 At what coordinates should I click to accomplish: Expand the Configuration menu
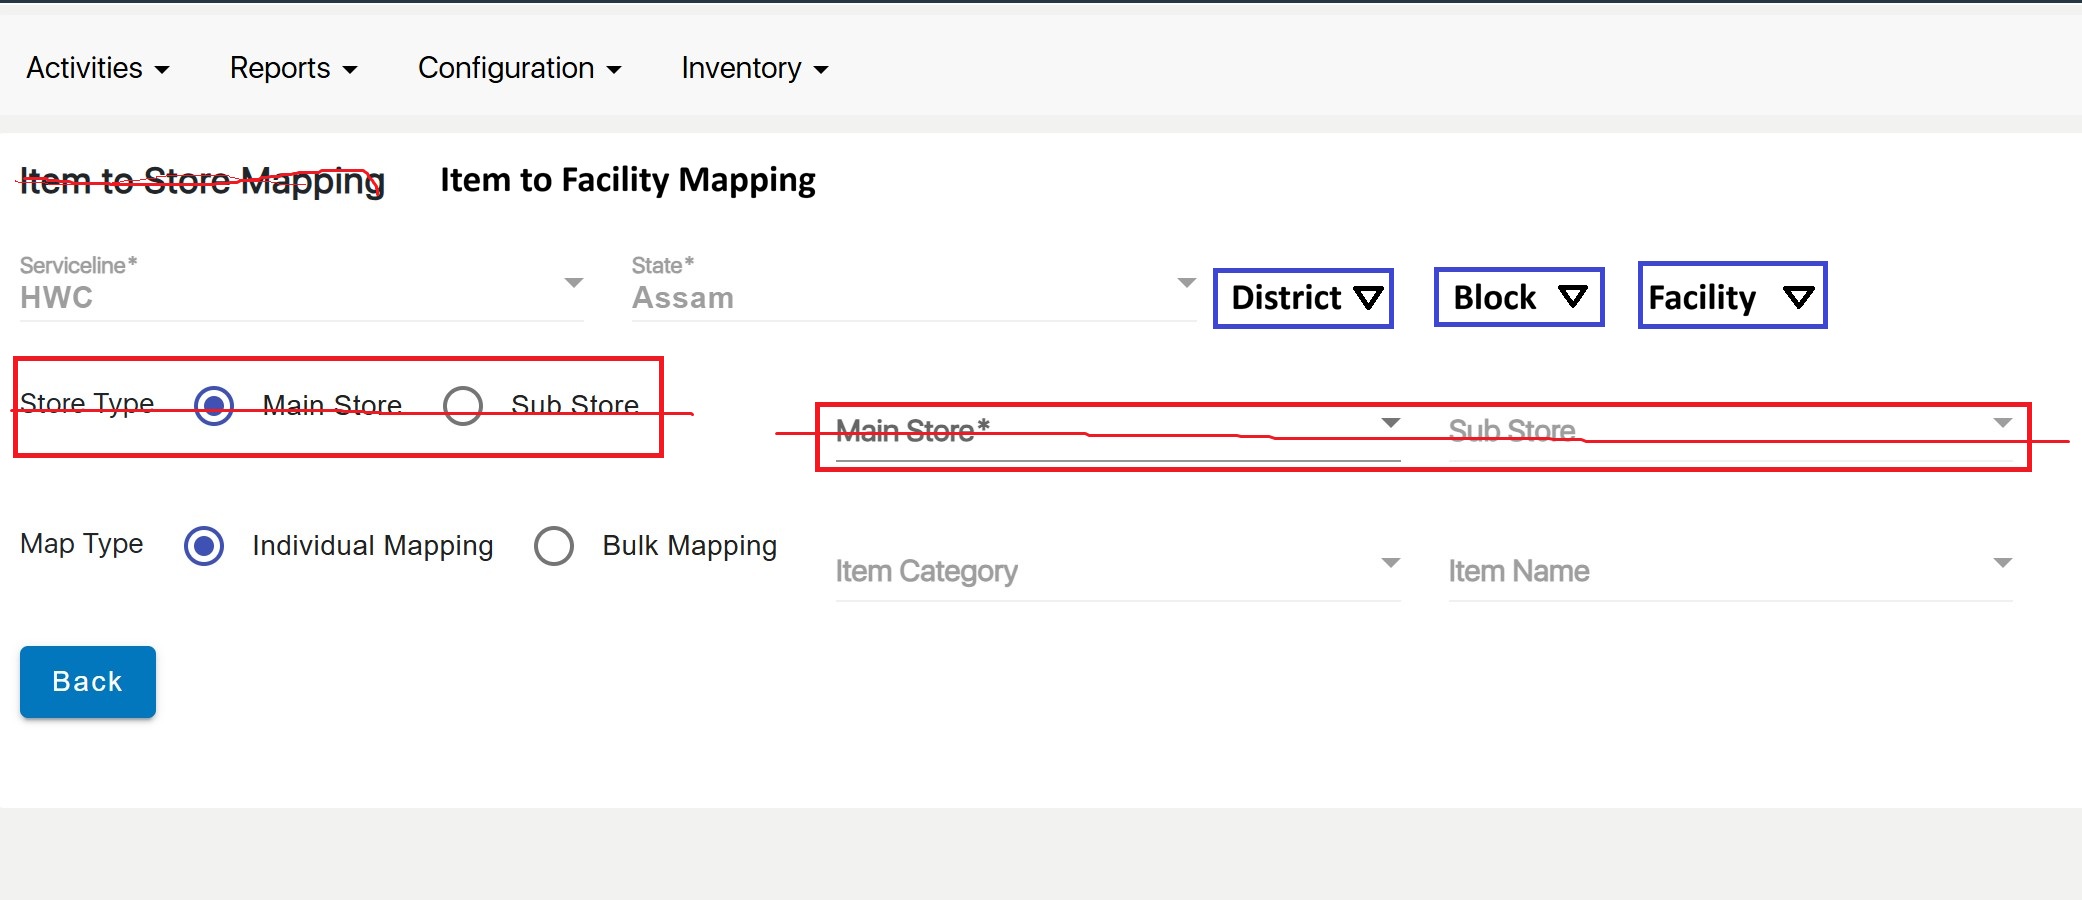point(519,68)
